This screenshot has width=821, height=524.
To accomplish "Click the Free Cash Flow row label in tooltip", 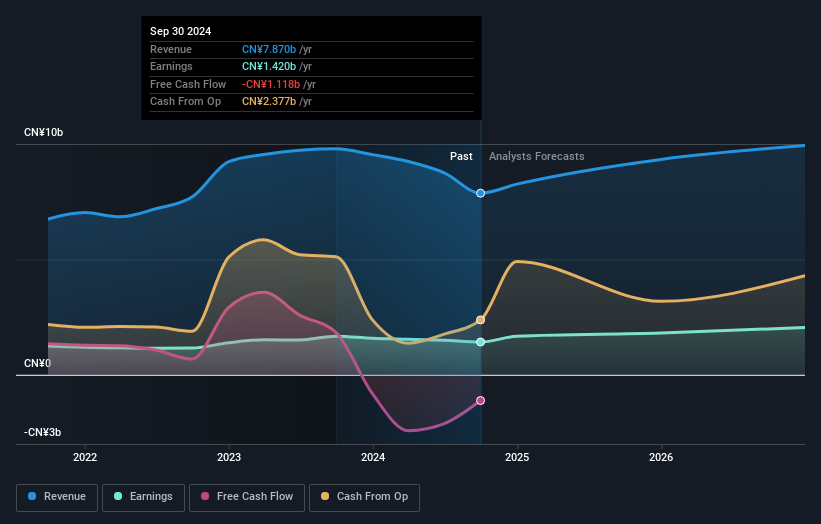I will click(188, 84).
